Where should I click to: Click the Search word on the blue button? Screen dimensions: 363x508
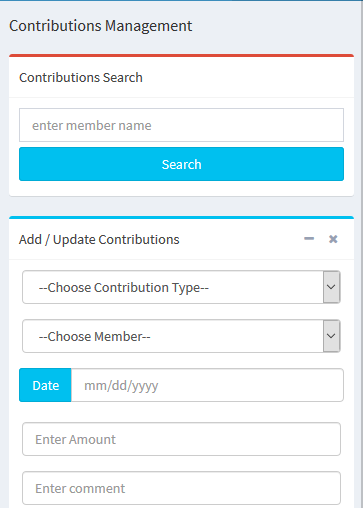click(x=181, y=164)
